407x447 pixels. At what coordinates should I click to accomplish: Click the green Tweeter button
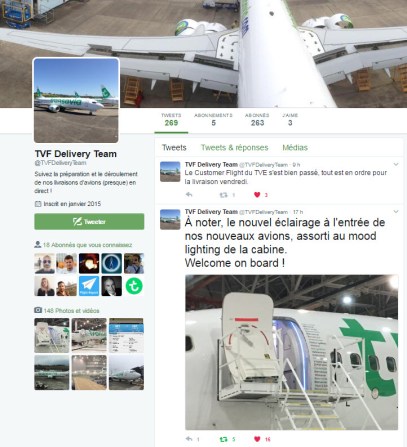coord(89,221)
